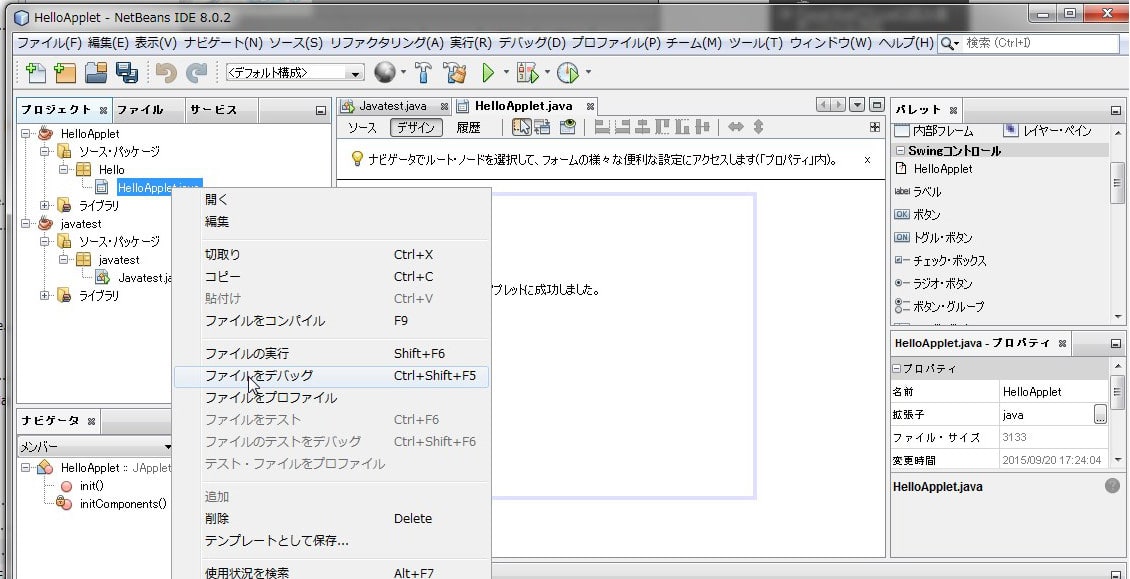Click the Open Project folder icon
1130x579 pixels.
point(96,72)
